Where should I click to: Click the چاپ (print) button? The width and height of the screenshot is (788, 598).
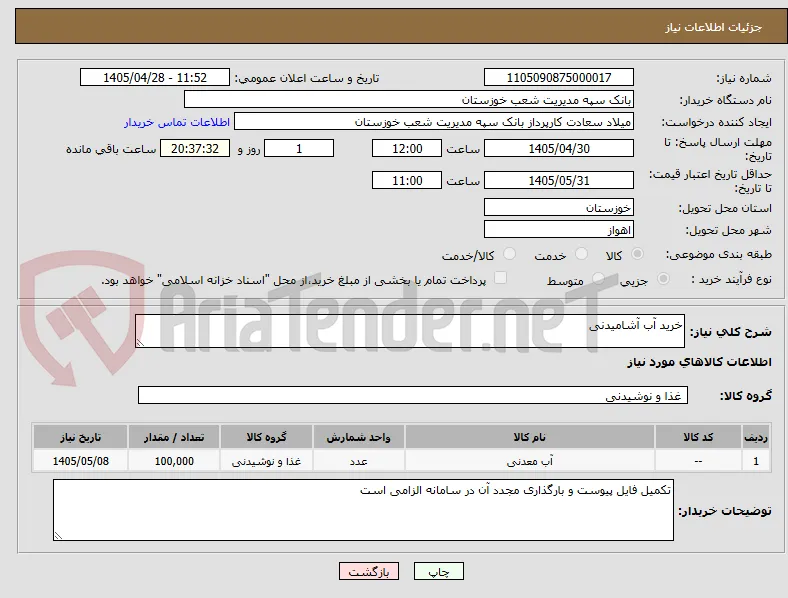click(438, 571)
